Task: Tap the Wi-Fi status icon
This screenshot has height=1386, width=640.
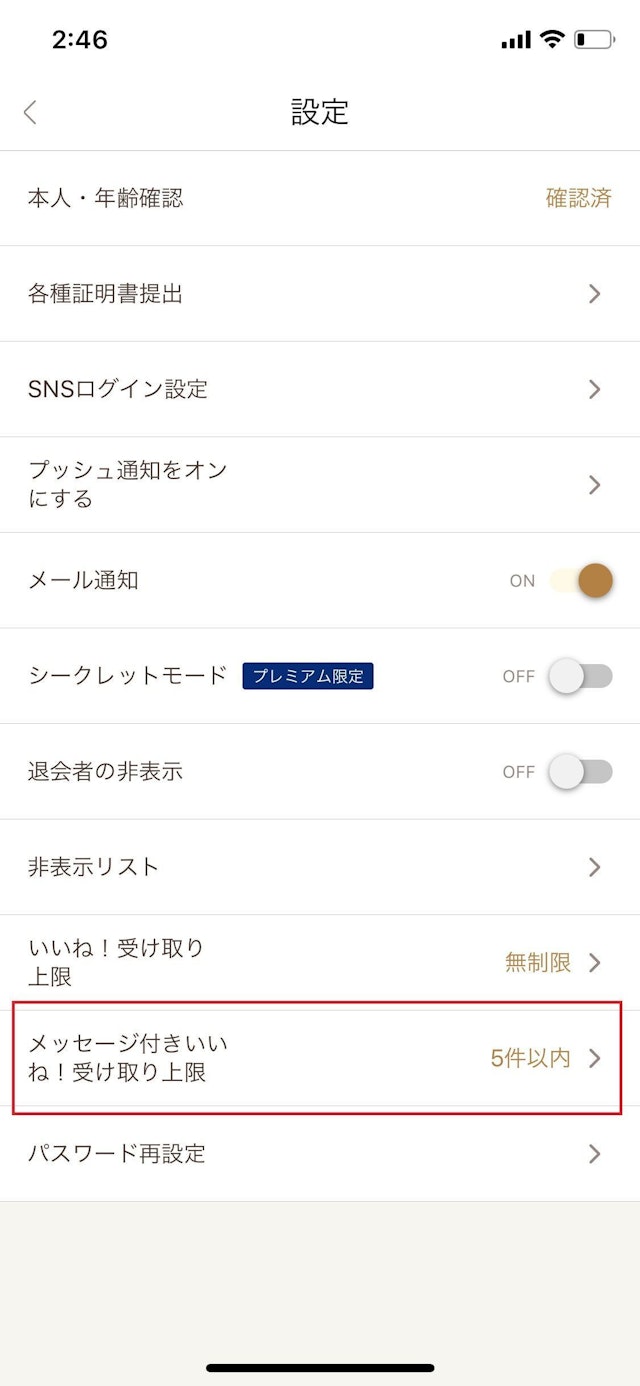Action: [551, 39]
